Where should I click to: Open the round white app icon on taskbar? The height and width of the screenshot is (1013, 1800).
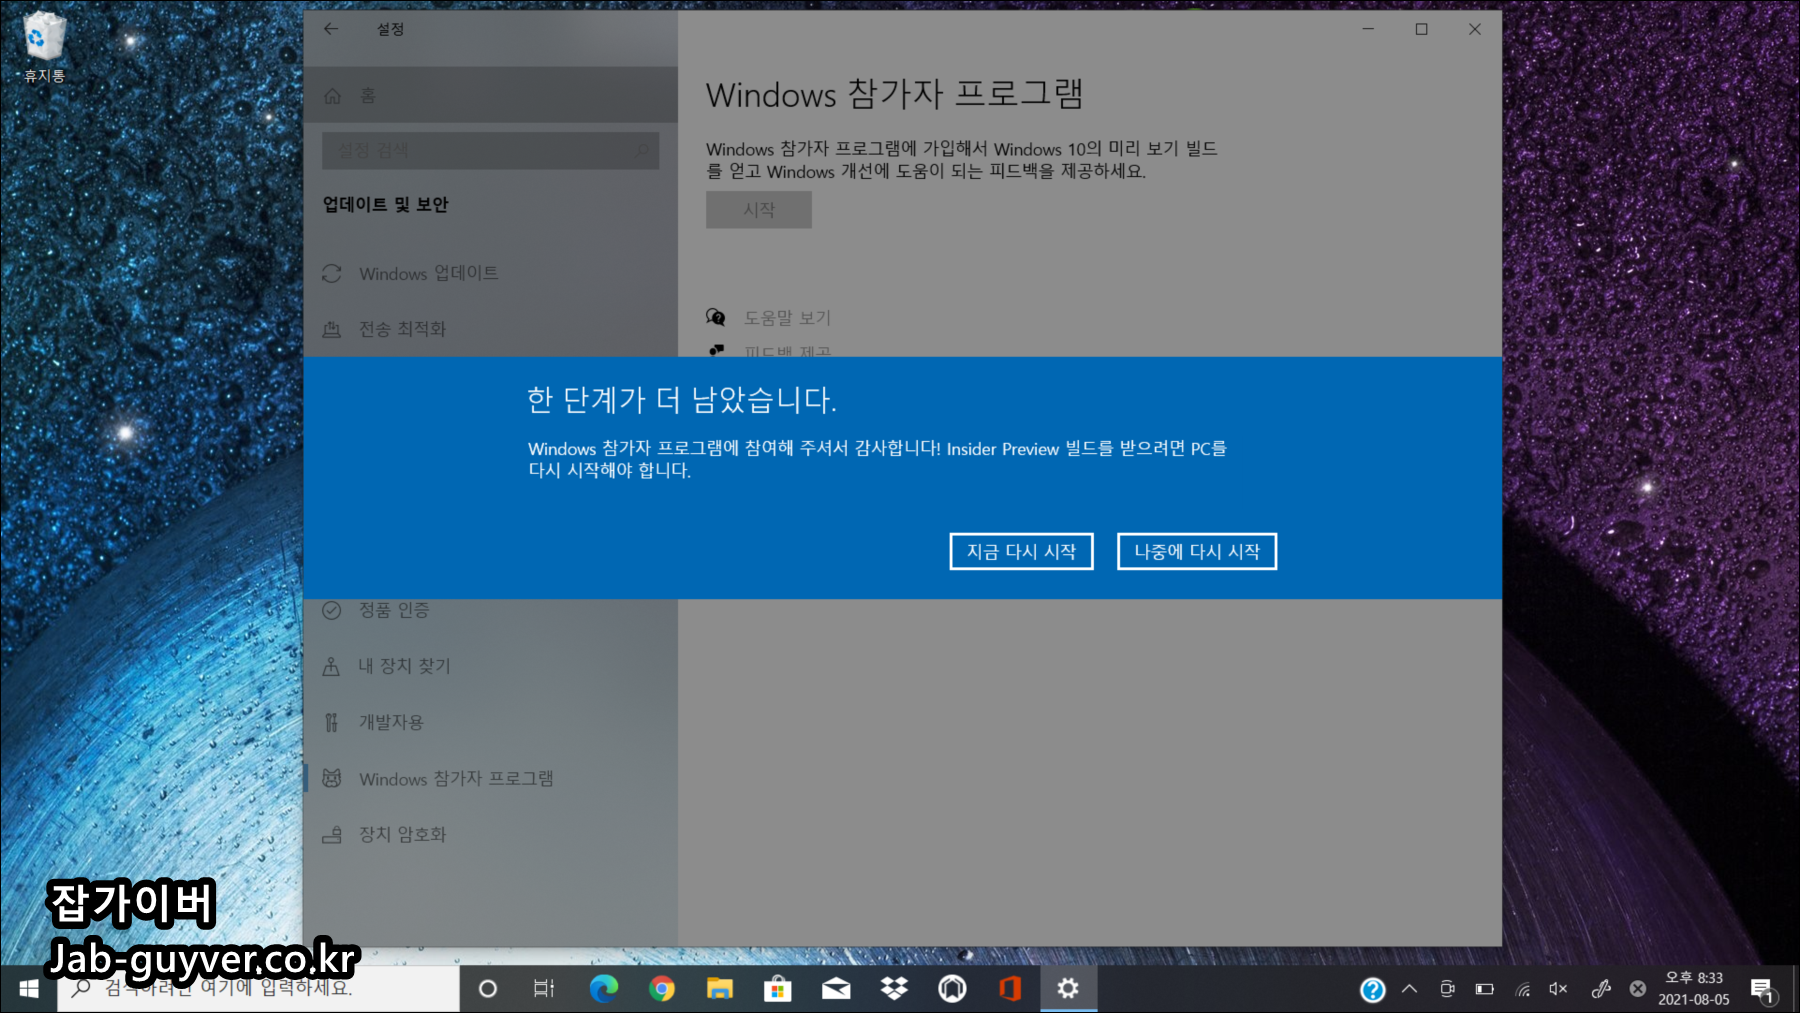point(952,989)
